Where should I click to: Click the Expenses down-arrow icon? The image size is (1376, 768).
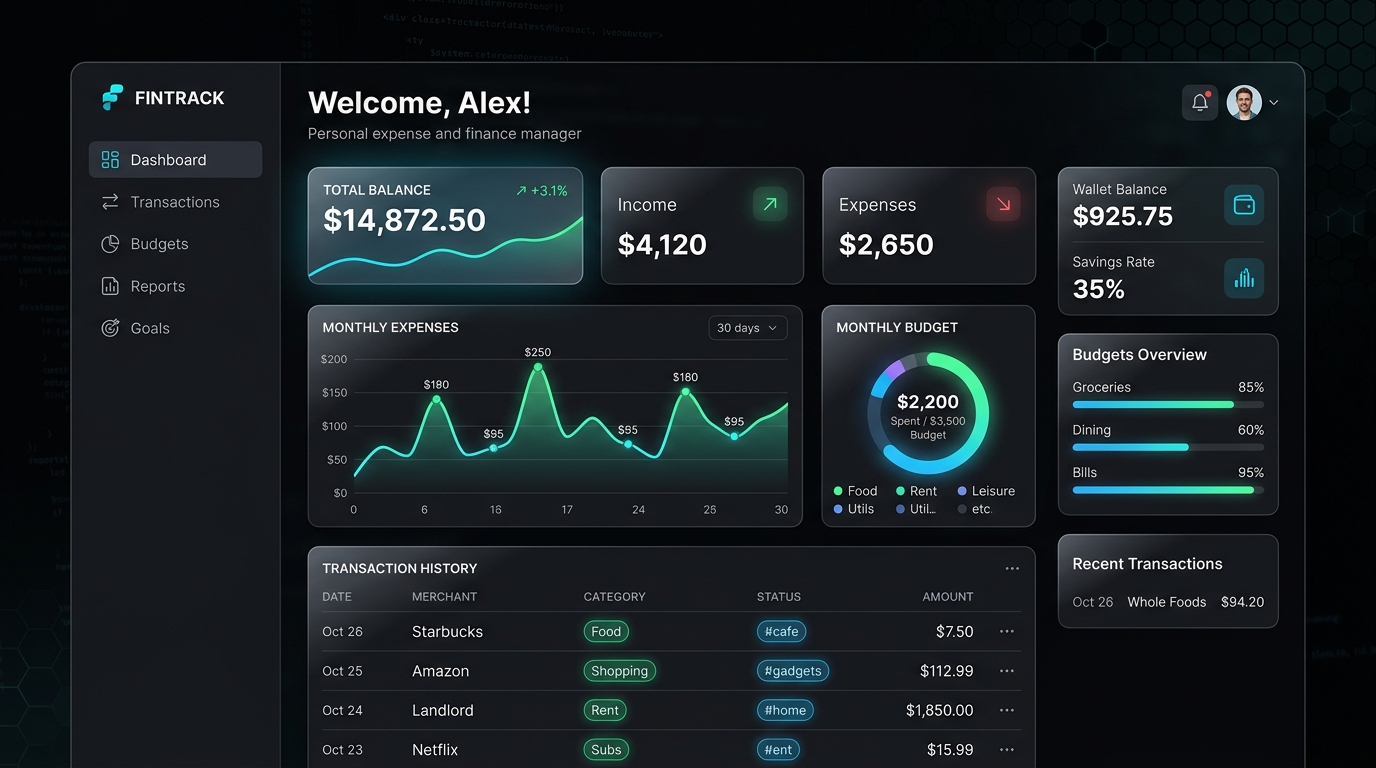(1003, 204)
